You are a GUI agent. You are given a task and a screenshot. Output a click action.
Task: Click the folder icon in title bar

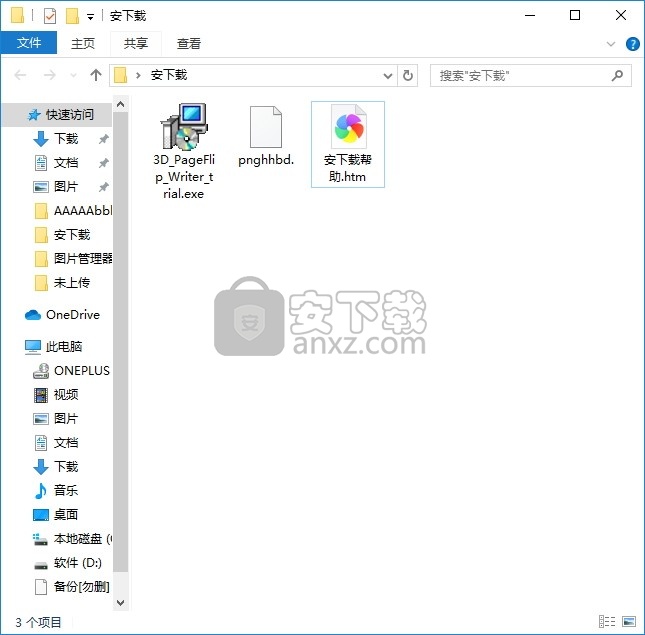(x=17, y=15)
